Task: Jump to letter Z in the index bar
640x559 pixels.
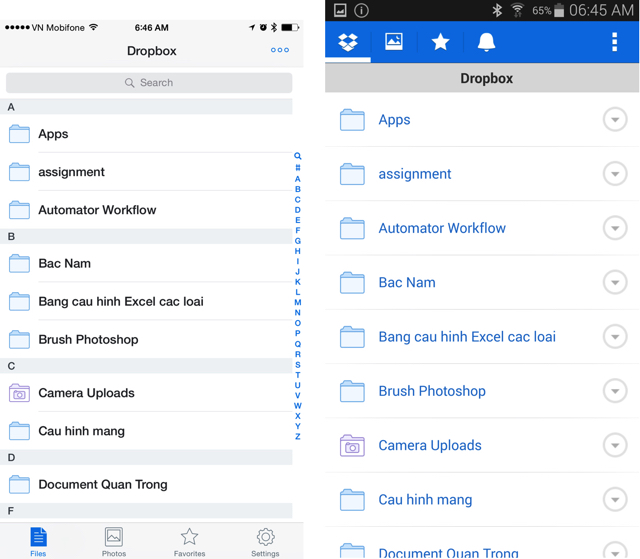Action: tap(298, 436)
